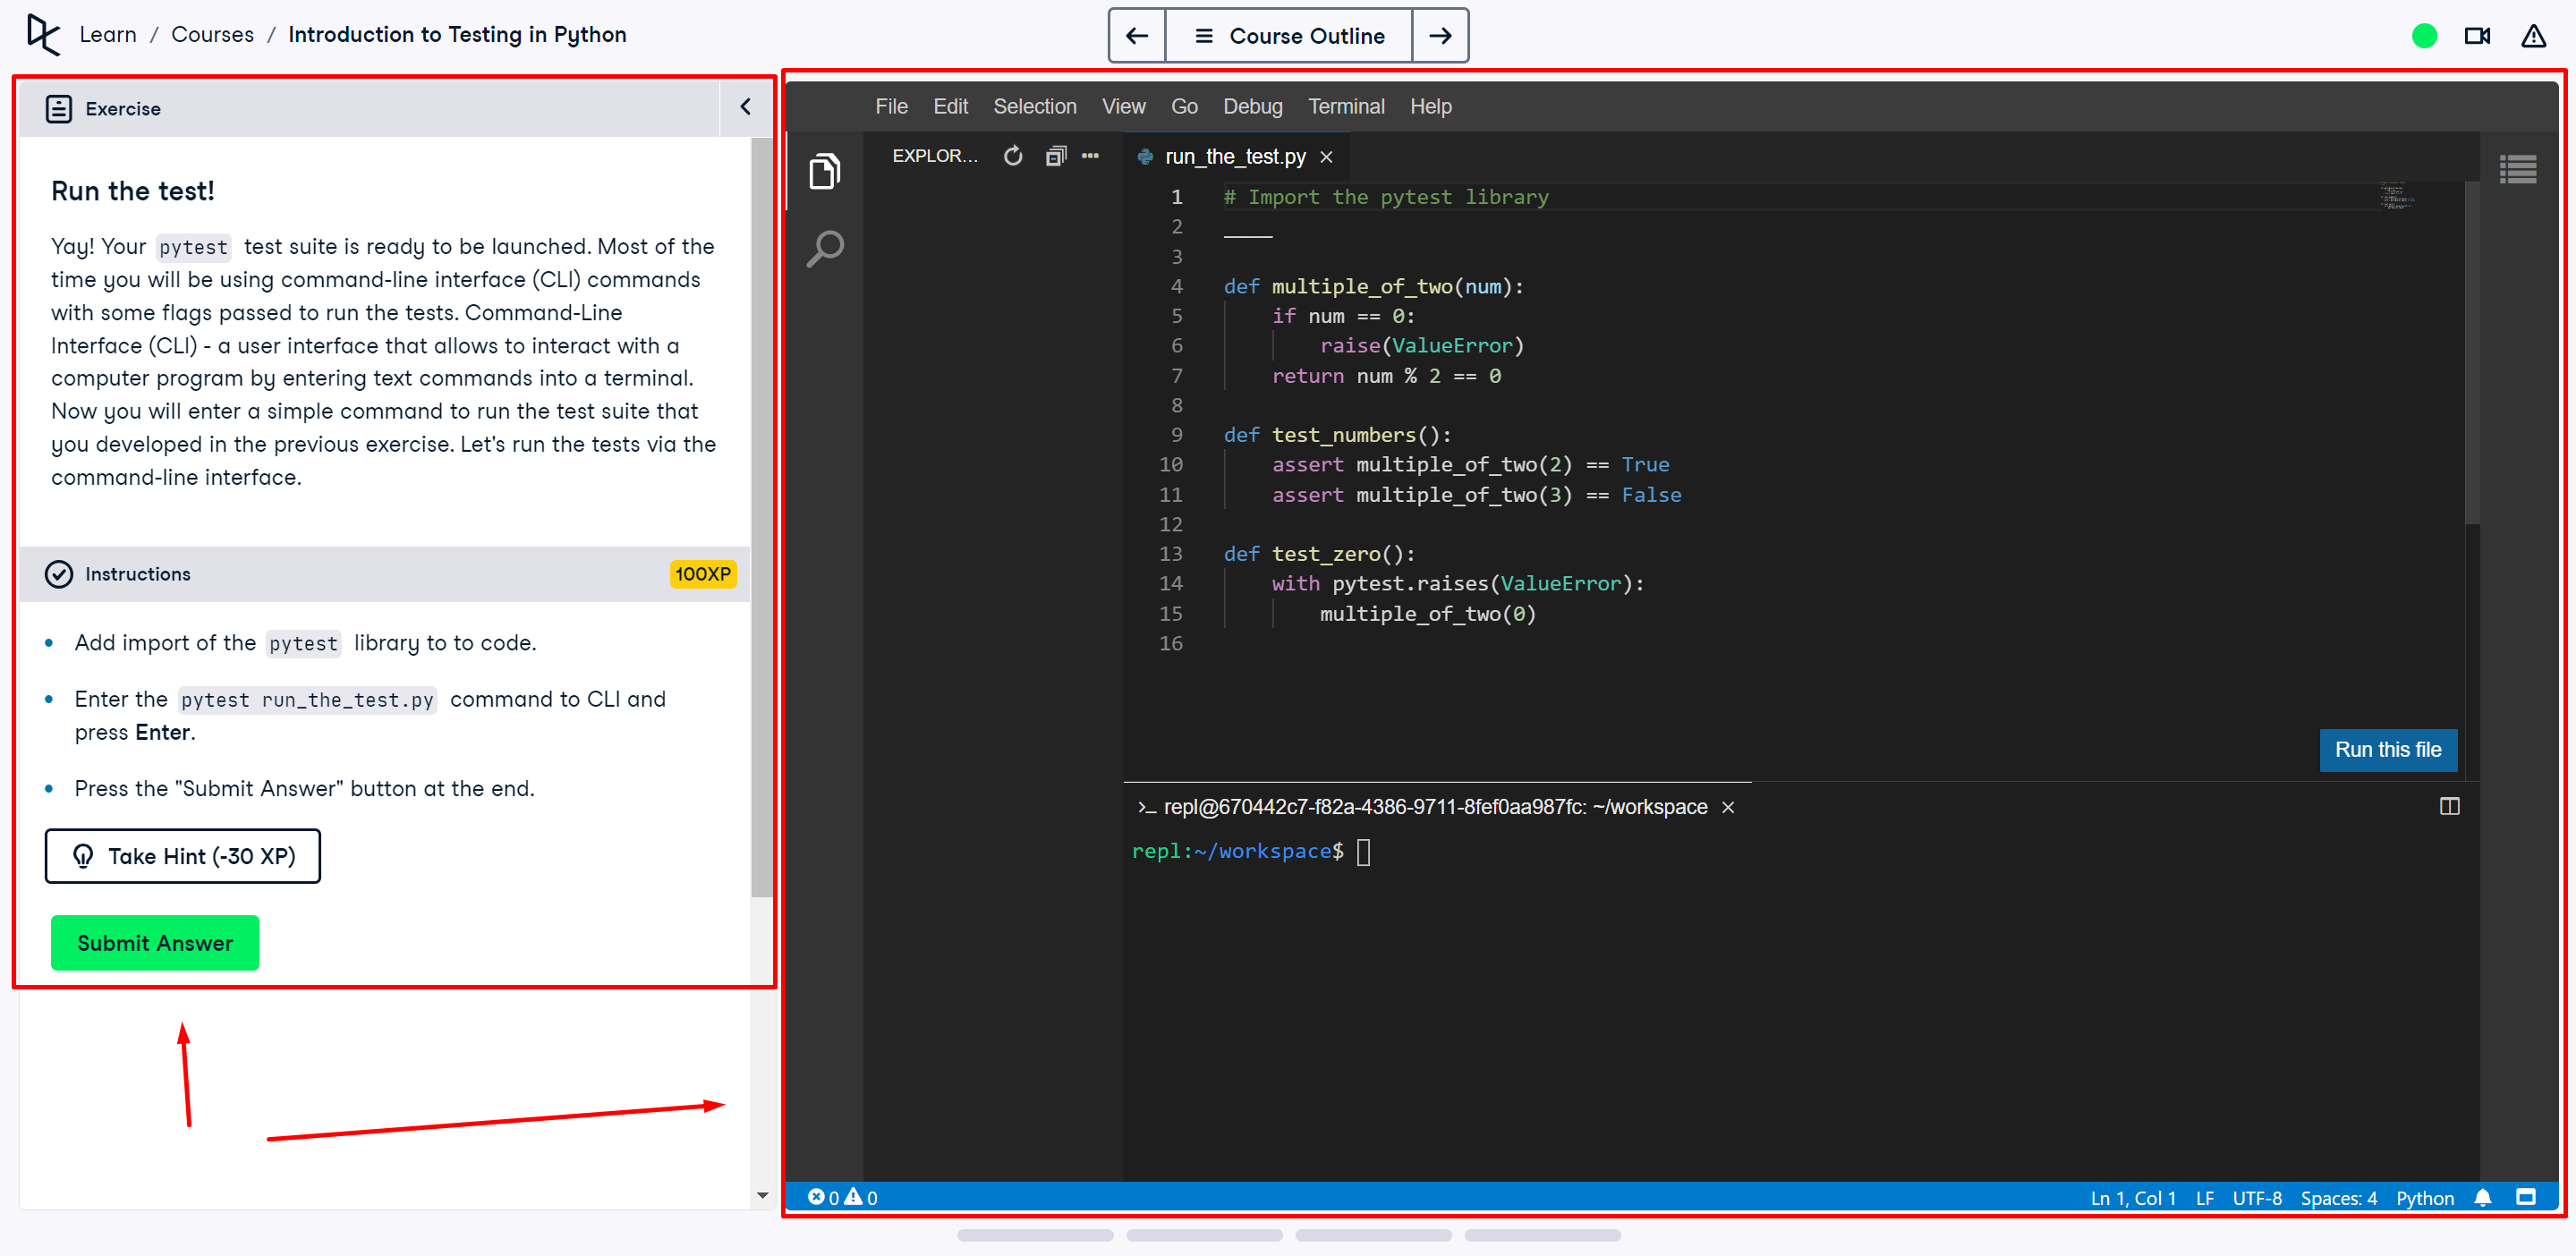2576x1256 pixels.
Task: Open the Help menu
Action: tap(1430, 106)
